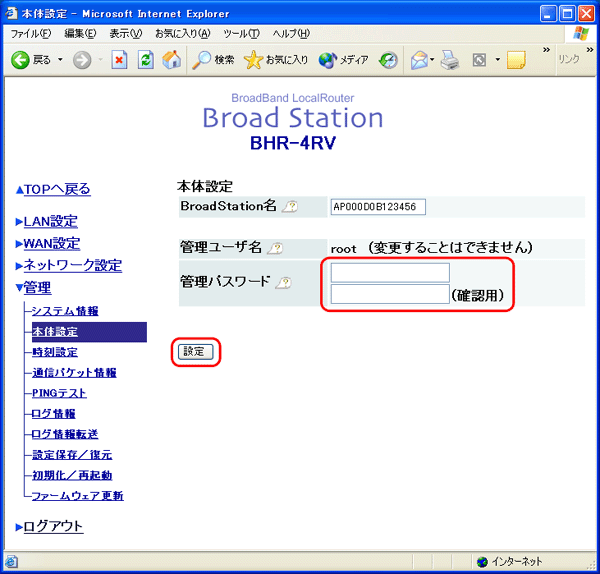This screenshot has height=574, width=600.
Task: Click the first 管理パスワード password field
Action: pos(390,273)
